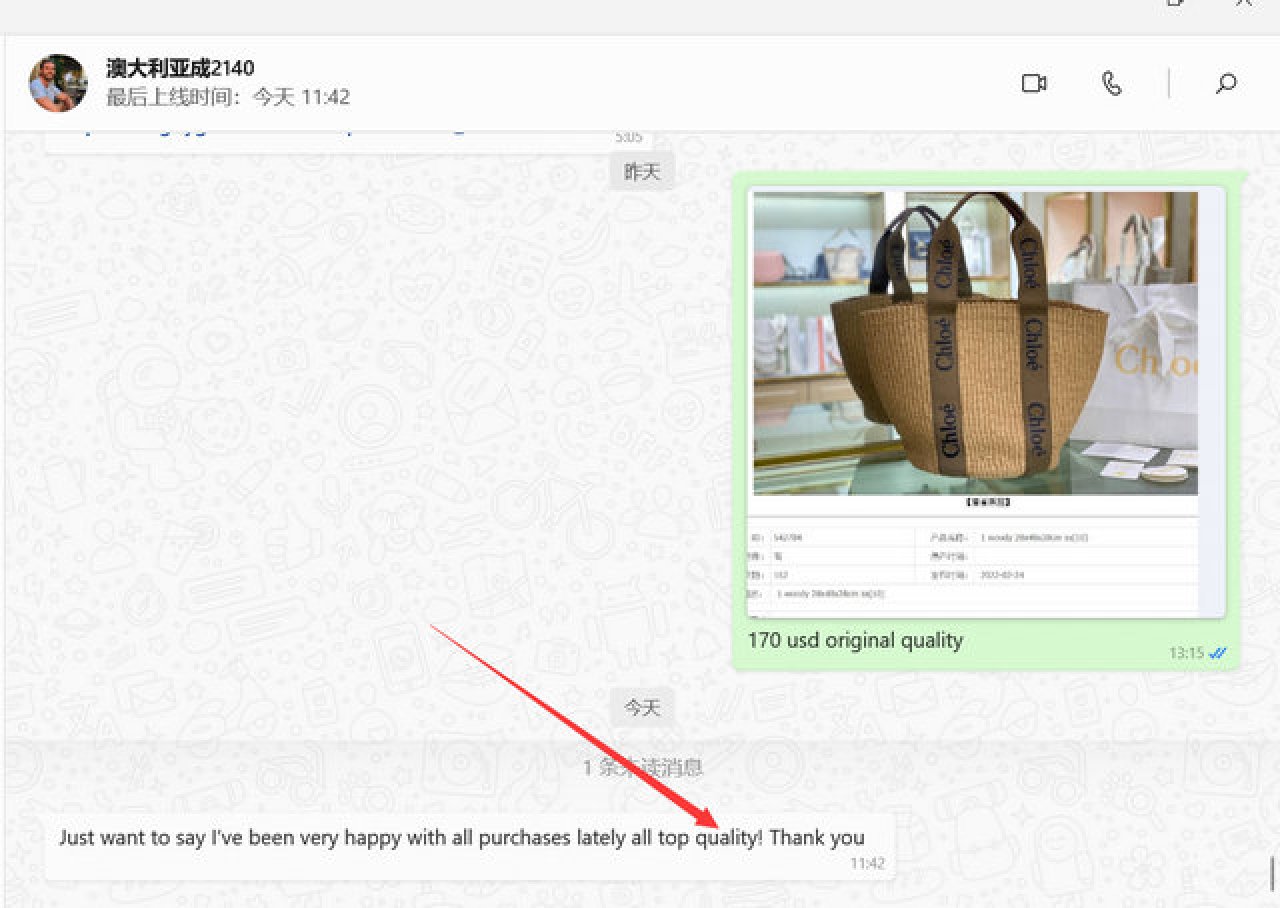
Task: Select the "Just want to say" incoming message
Action: 460,838
